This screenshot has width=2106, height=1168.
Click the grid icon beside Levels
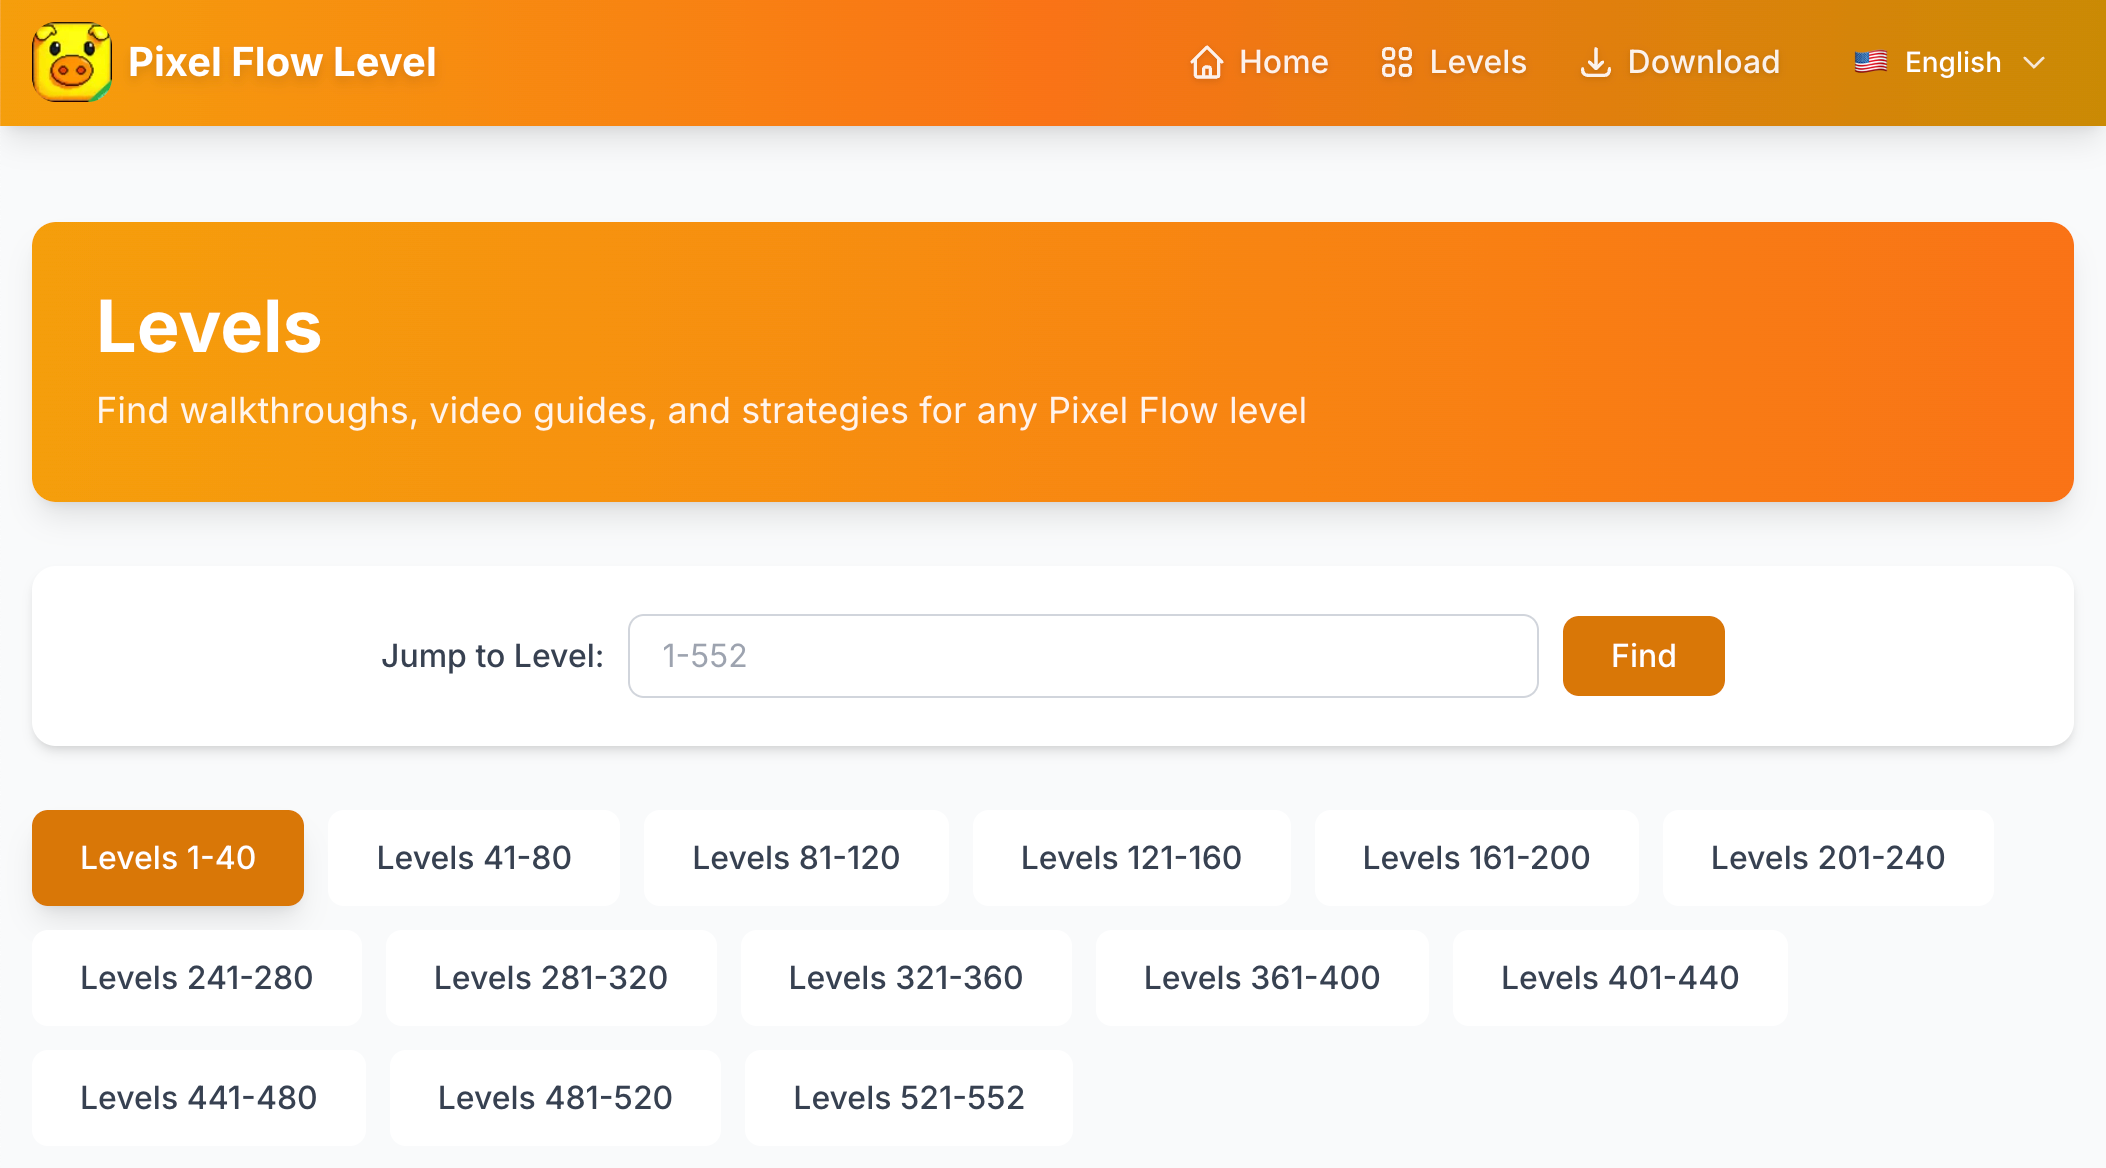[1397, 62]
